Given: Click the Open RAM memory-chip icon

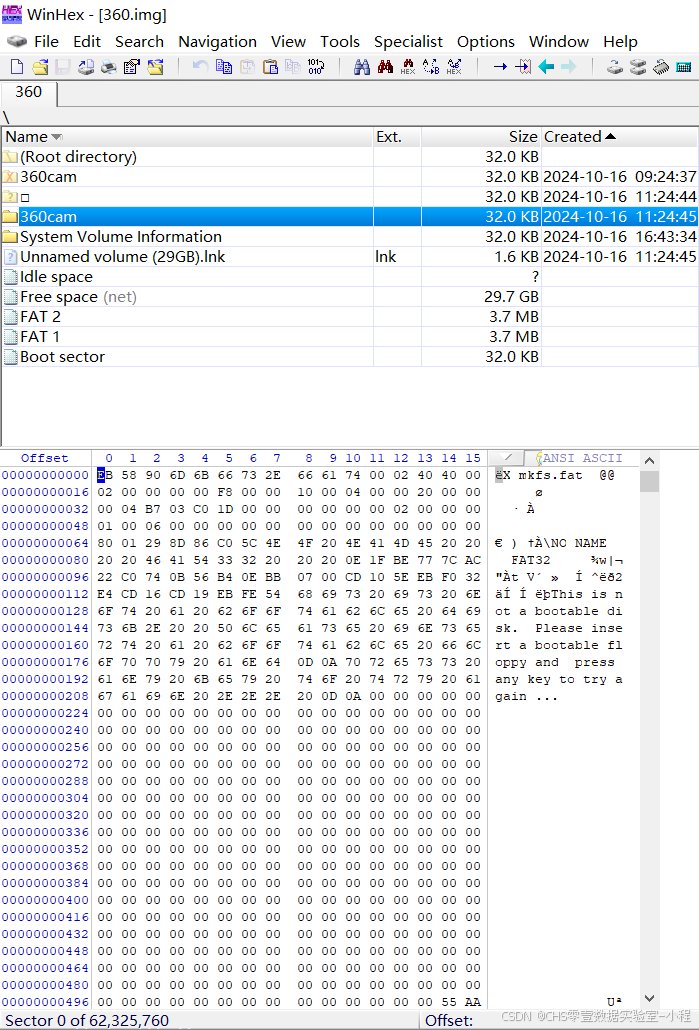Looking at the screenshot, I should [x=661, y=66].
